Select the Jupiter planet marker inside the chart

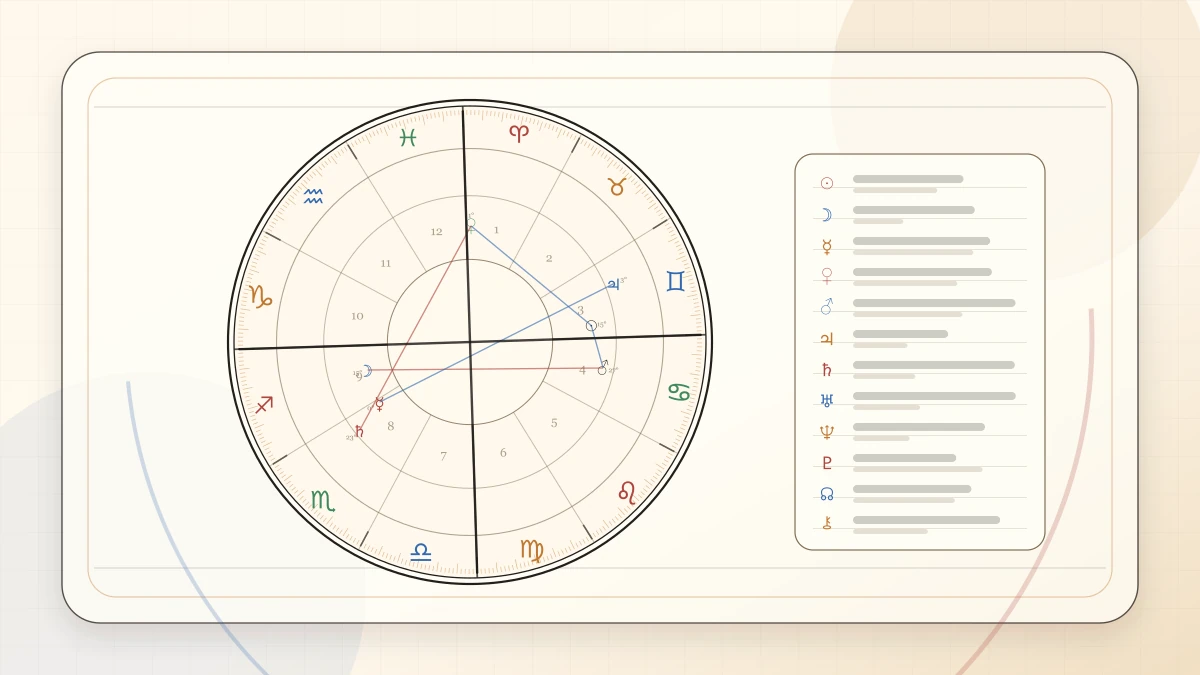[x=612, y=285]
